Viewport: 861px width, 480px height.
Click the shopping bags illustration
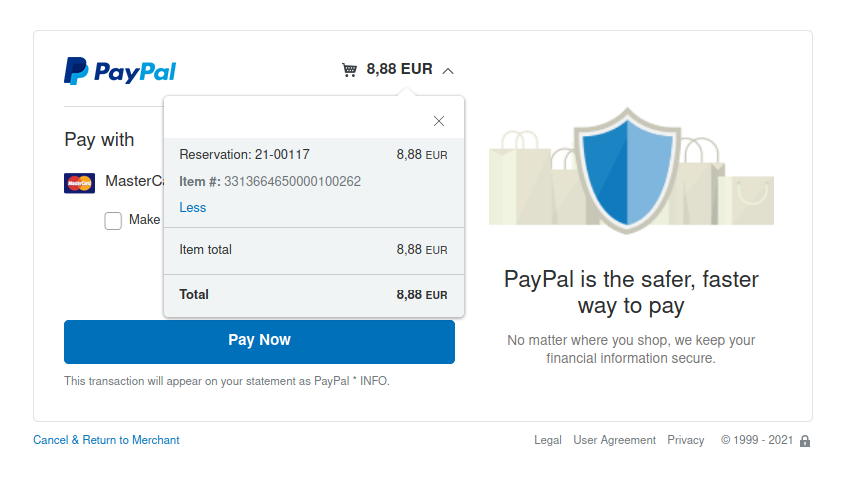(x=631, y=178)
